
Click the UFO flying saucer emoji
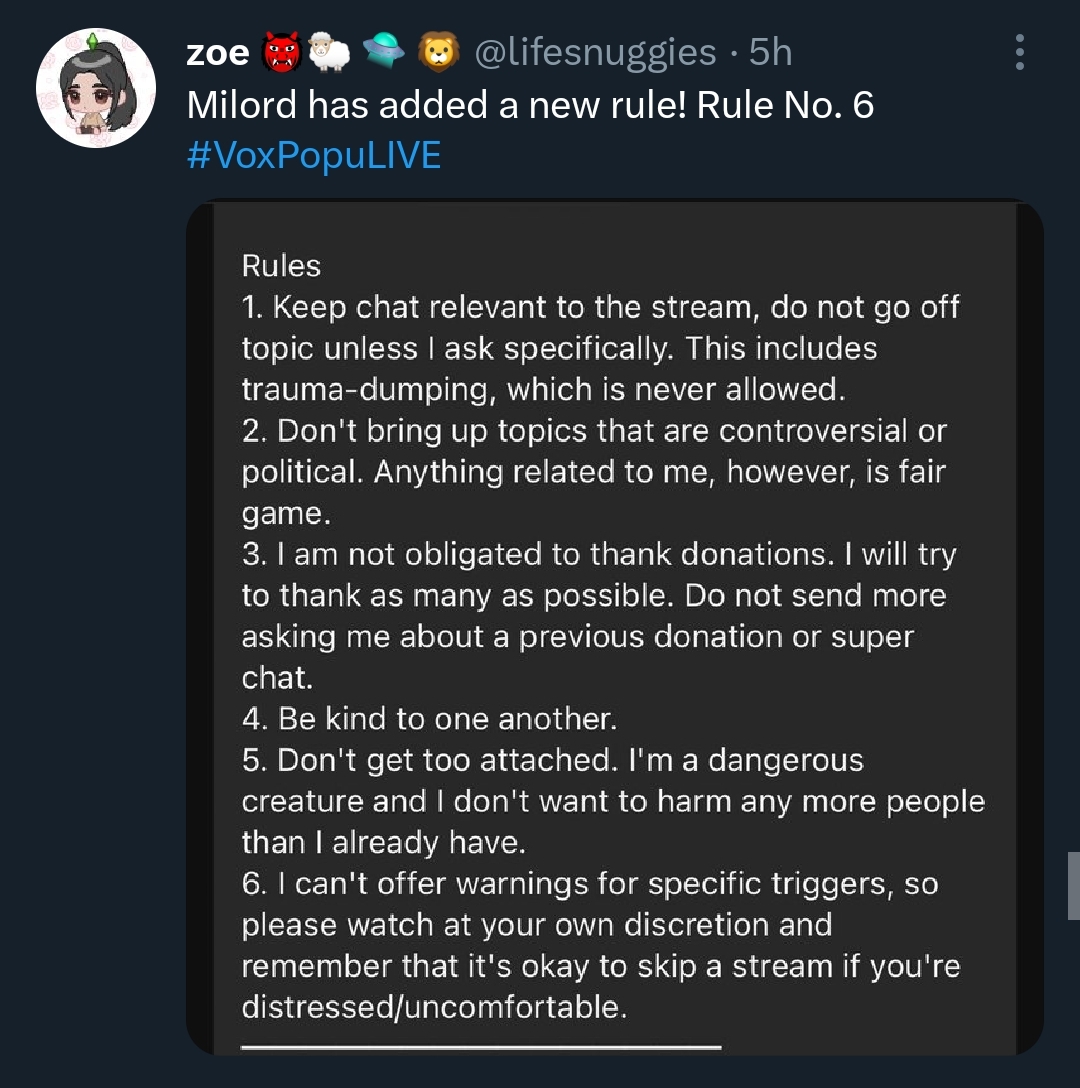(x=384, y=51)
